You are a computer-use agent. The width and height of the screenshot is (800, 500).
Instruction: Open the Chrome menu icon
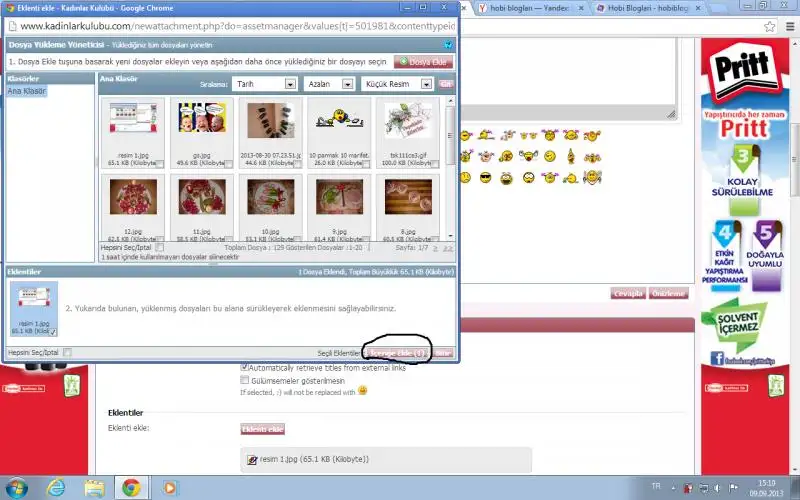(x=790, y=27)
